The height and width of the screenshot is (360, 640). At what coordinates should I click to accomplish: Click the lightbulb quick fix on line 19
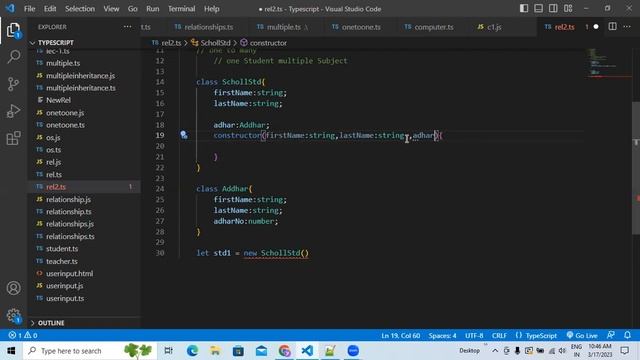coord(184,135)
